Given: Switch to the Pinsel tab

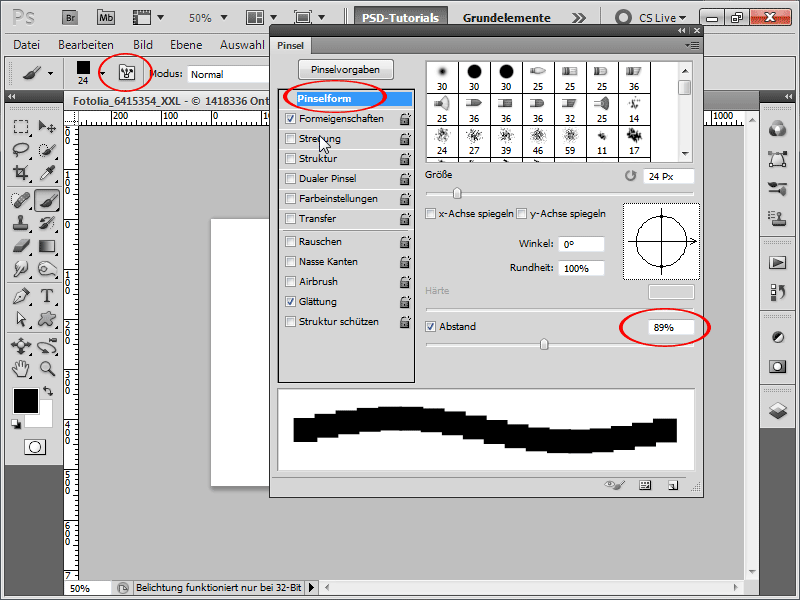Looking at the screenshot, I should click(290, 45).
